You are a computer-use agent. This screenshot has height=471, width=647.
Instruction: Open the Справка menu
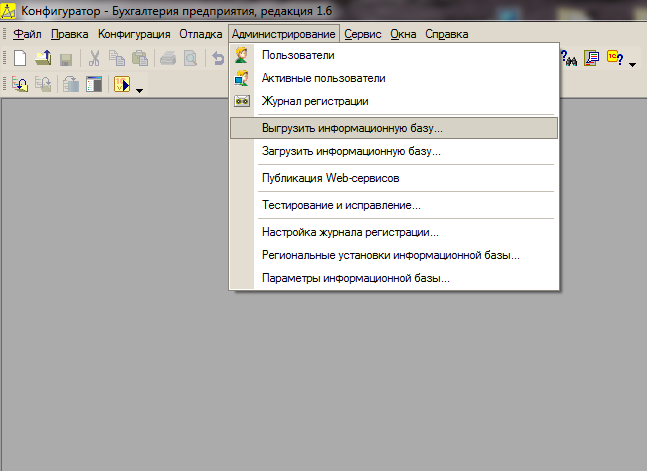click(x=446, y=34)
